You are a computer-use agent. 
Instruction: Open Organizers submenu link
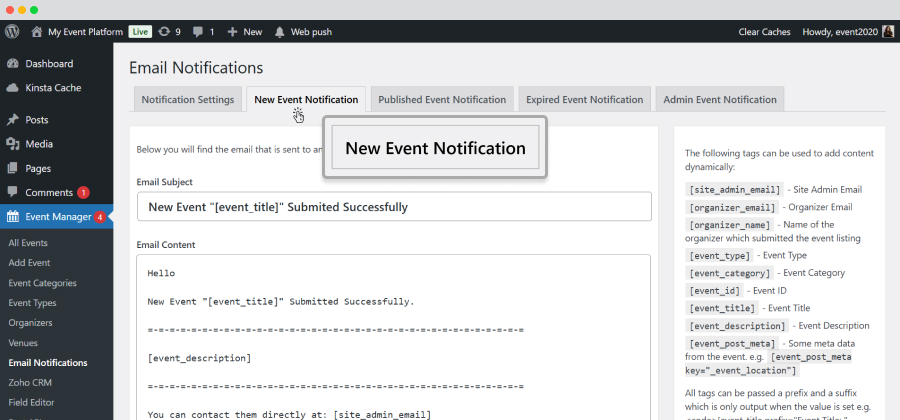click(x=30, y=323)
